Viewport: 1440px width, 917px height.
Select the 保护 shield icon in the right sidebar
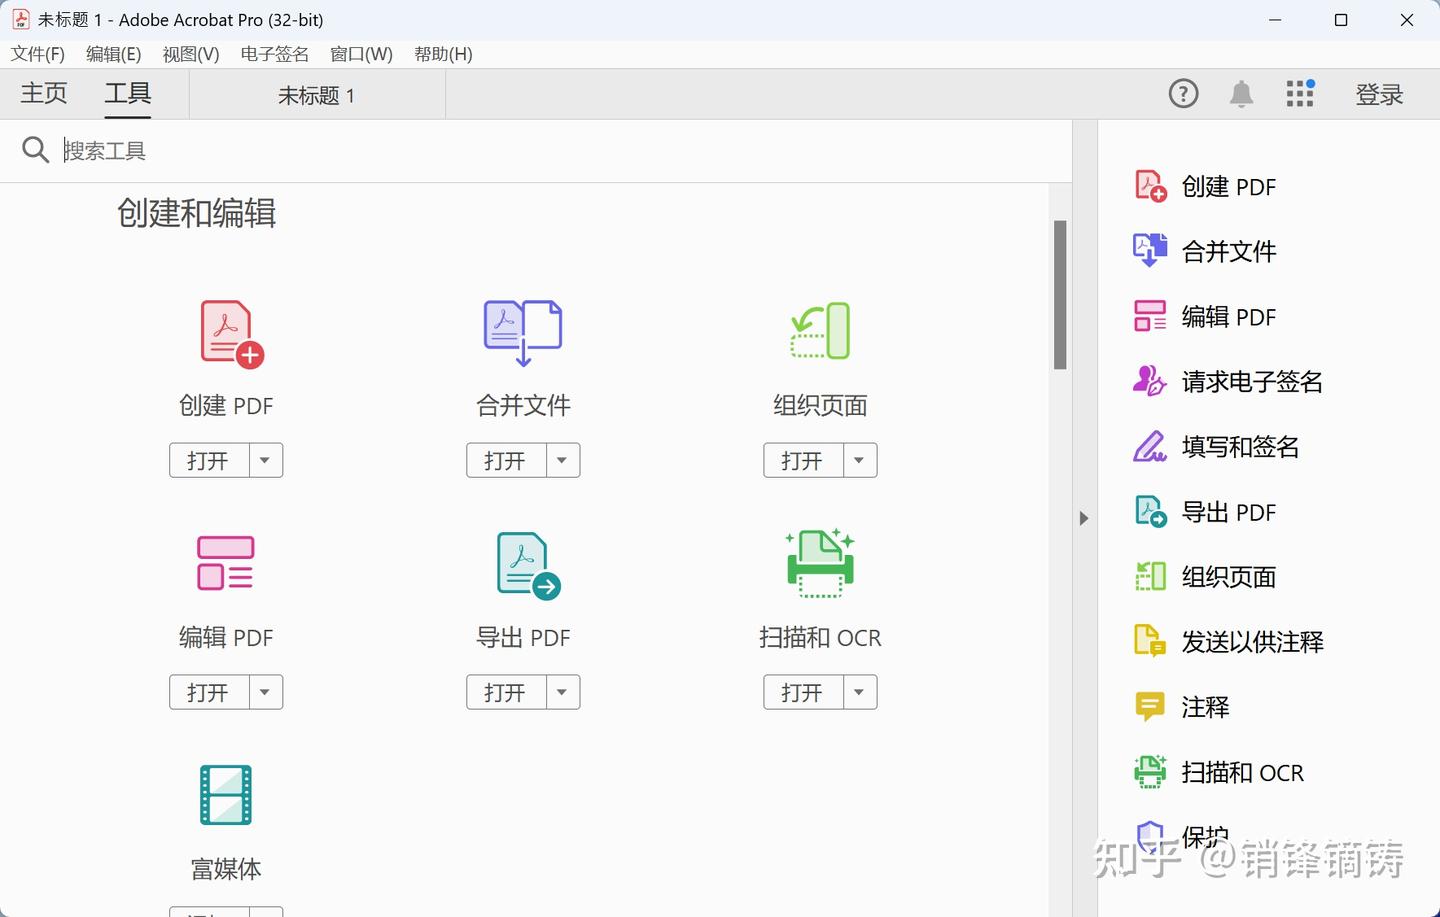point(1150,837)
